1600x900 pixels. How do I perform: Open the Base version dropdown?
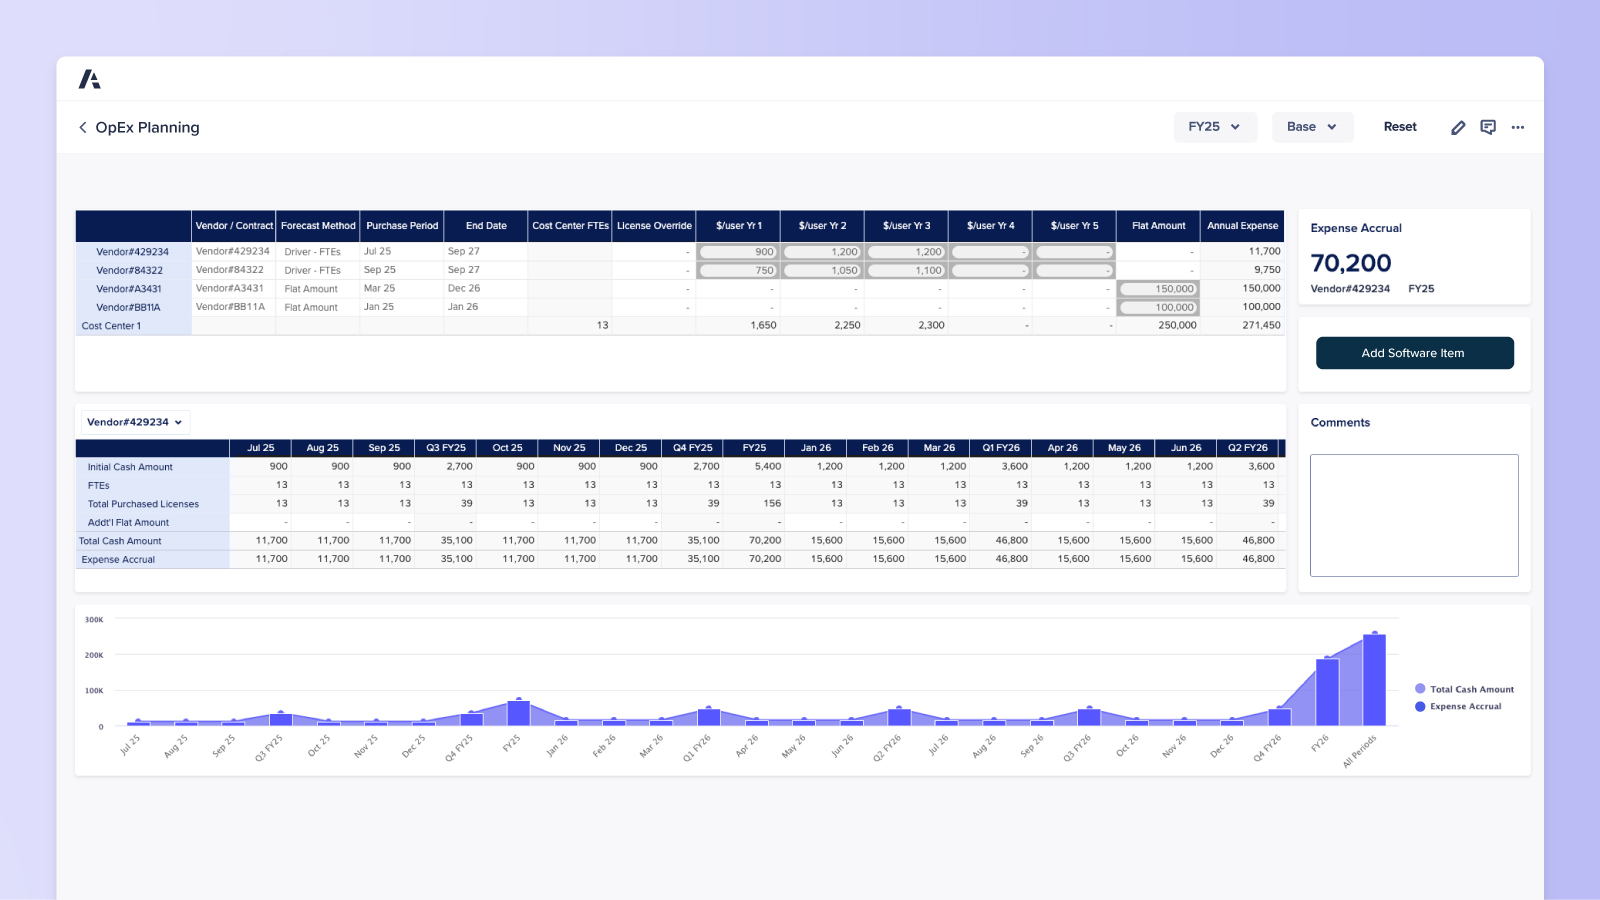tap(1312, 127)
